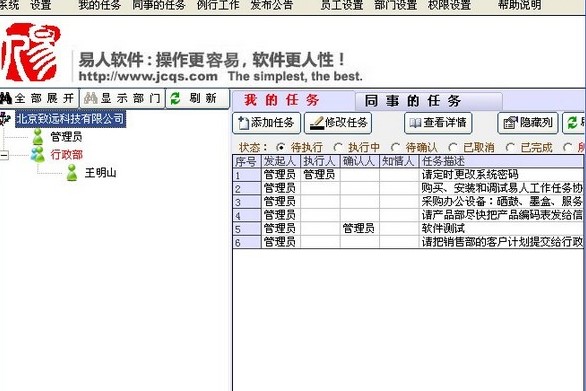Viewport: 586px width, 391px height.
Task: Click the pencil icon on 修改任务 button
Action: tap(317, 123)
